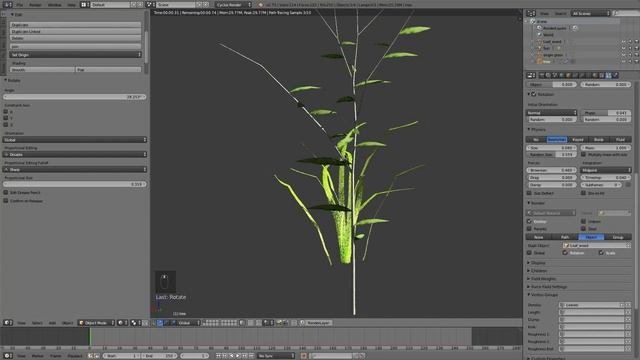Toggle the highlighted translate manipulator icon
The height and width of the screenshot is (360, 640).
click(160, 322)
